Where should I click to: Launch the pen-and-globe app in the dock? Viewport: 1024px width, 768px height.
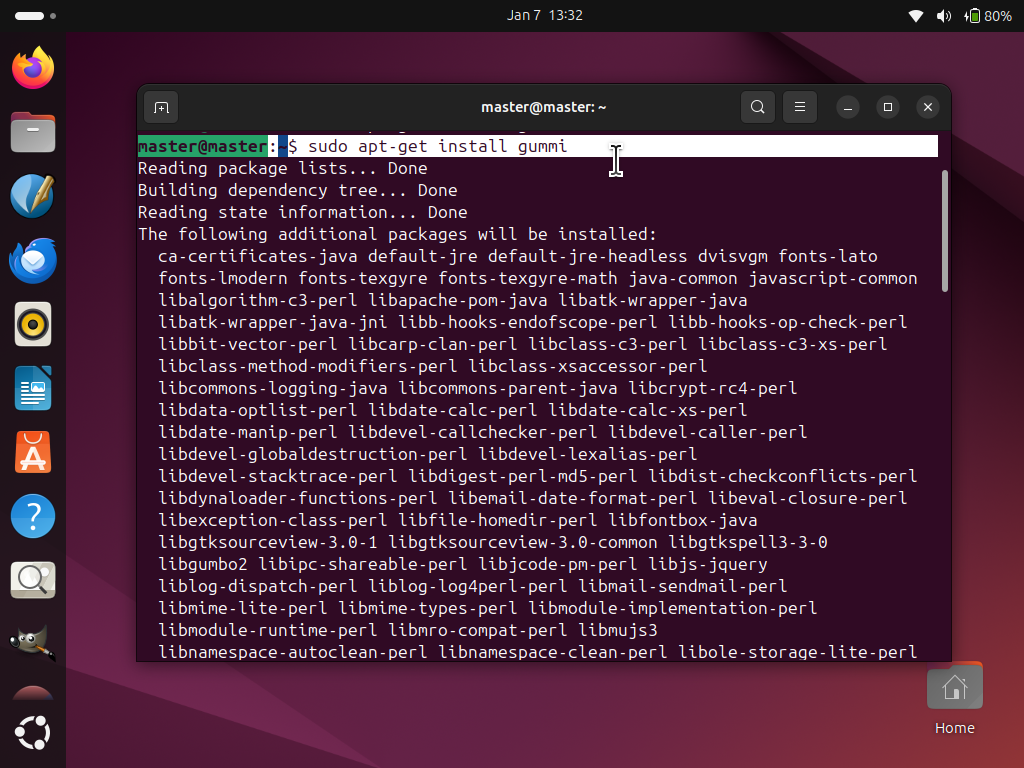coord(33,196)
